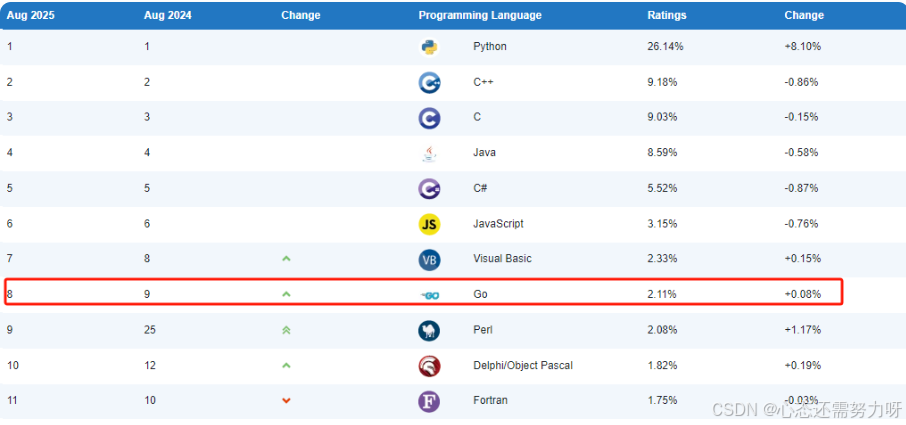Viewport: 906px width, 425px height.
Task: Click the +0.08% change value
Action: 803,294
